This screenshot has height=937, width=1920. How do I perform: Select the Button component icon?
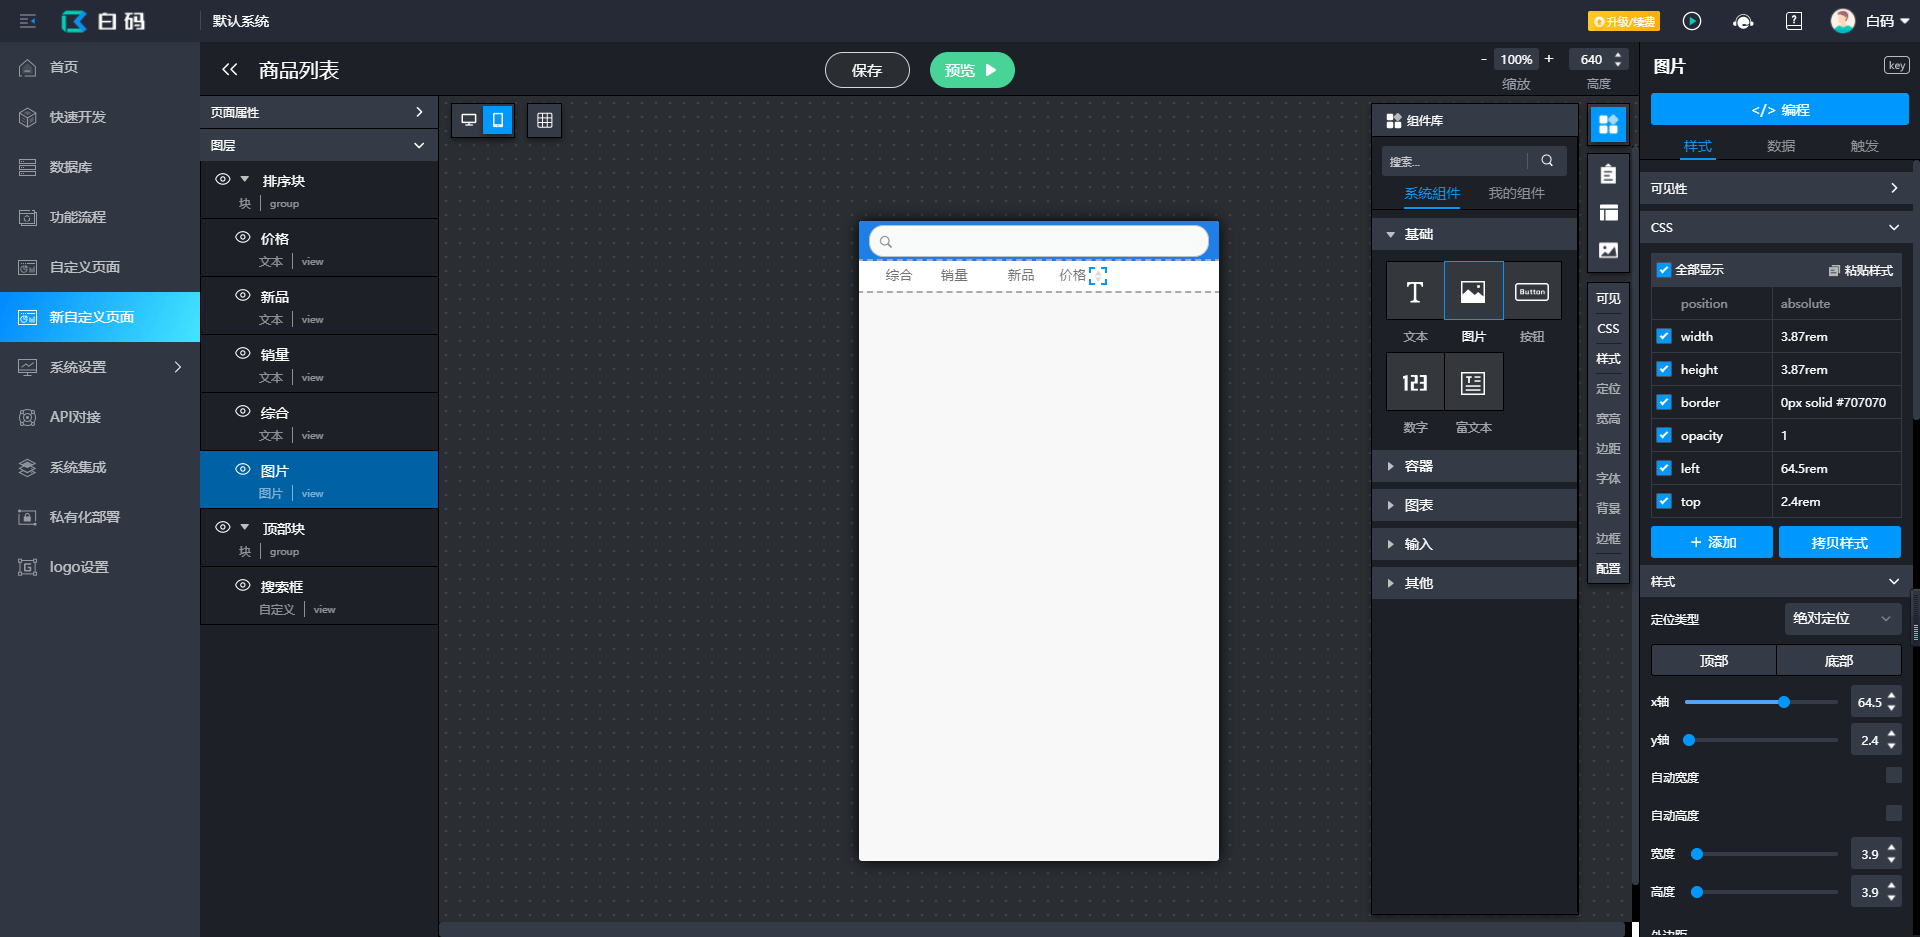point(1532,291)
